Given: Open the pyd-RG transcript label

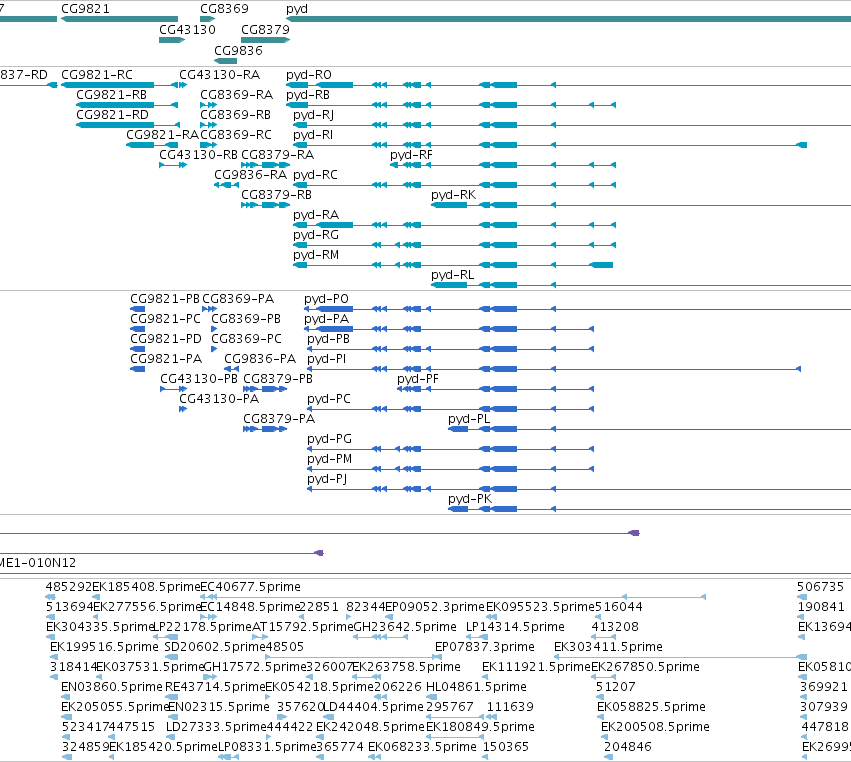Looking at the screenshot, I should [316, 234].
